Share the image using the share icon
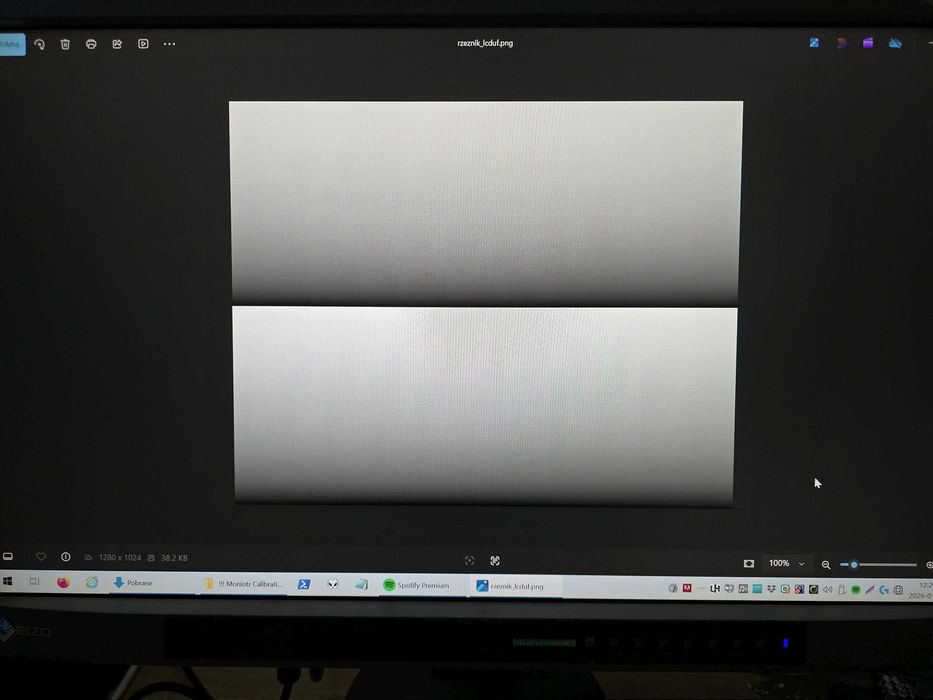This screenshot has width=933, height=700. (117, 44)
